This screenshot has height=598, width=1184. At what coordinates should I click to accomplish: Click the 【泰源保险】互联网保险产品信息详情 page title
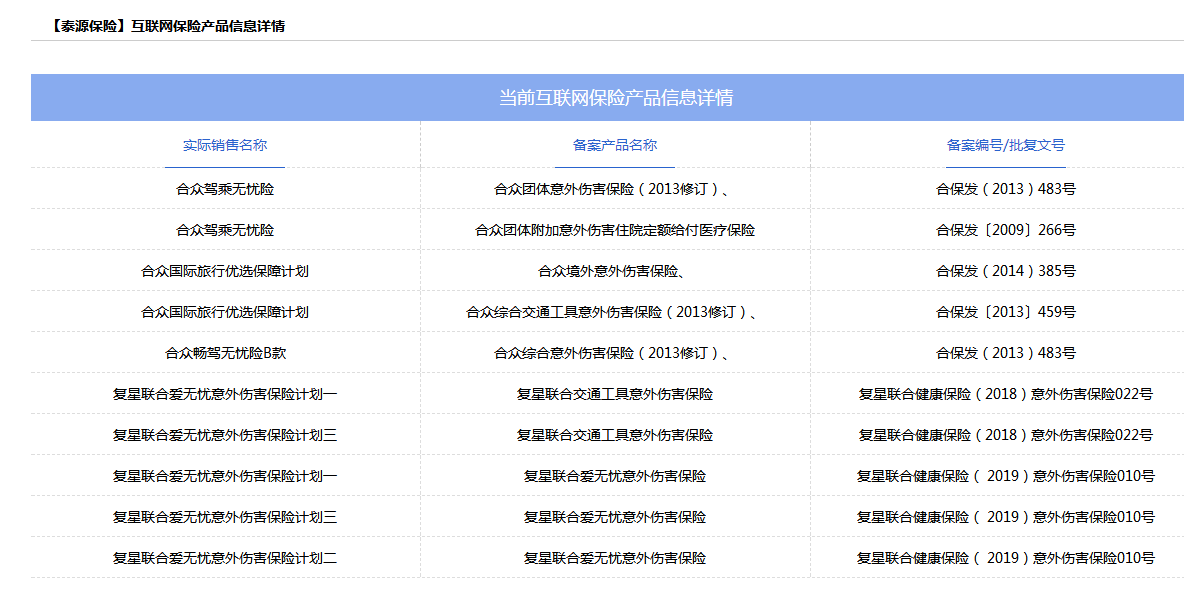(166, 26)
